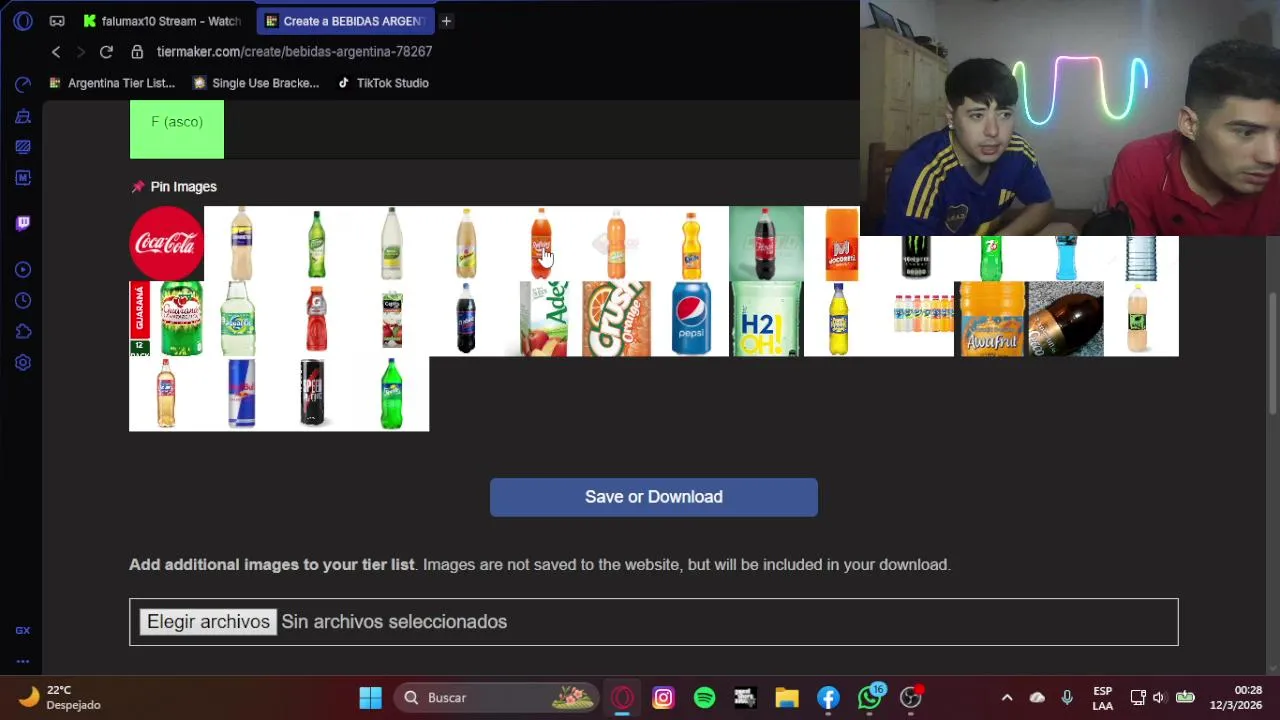
Task: Select the Cepita juice carton image
Action: 391,318
